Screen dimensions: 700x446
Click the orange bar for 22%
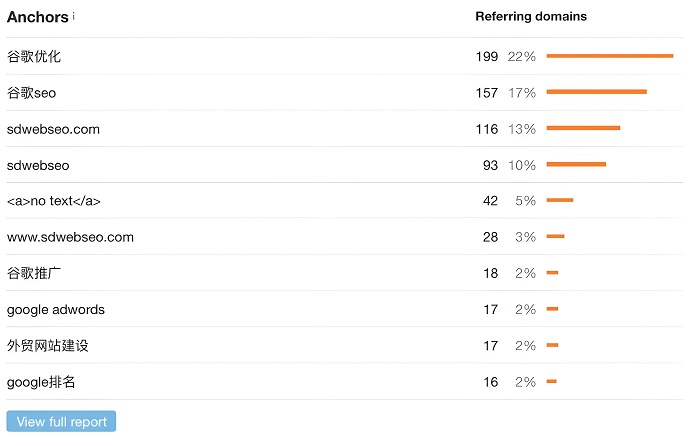click(610, 56)
